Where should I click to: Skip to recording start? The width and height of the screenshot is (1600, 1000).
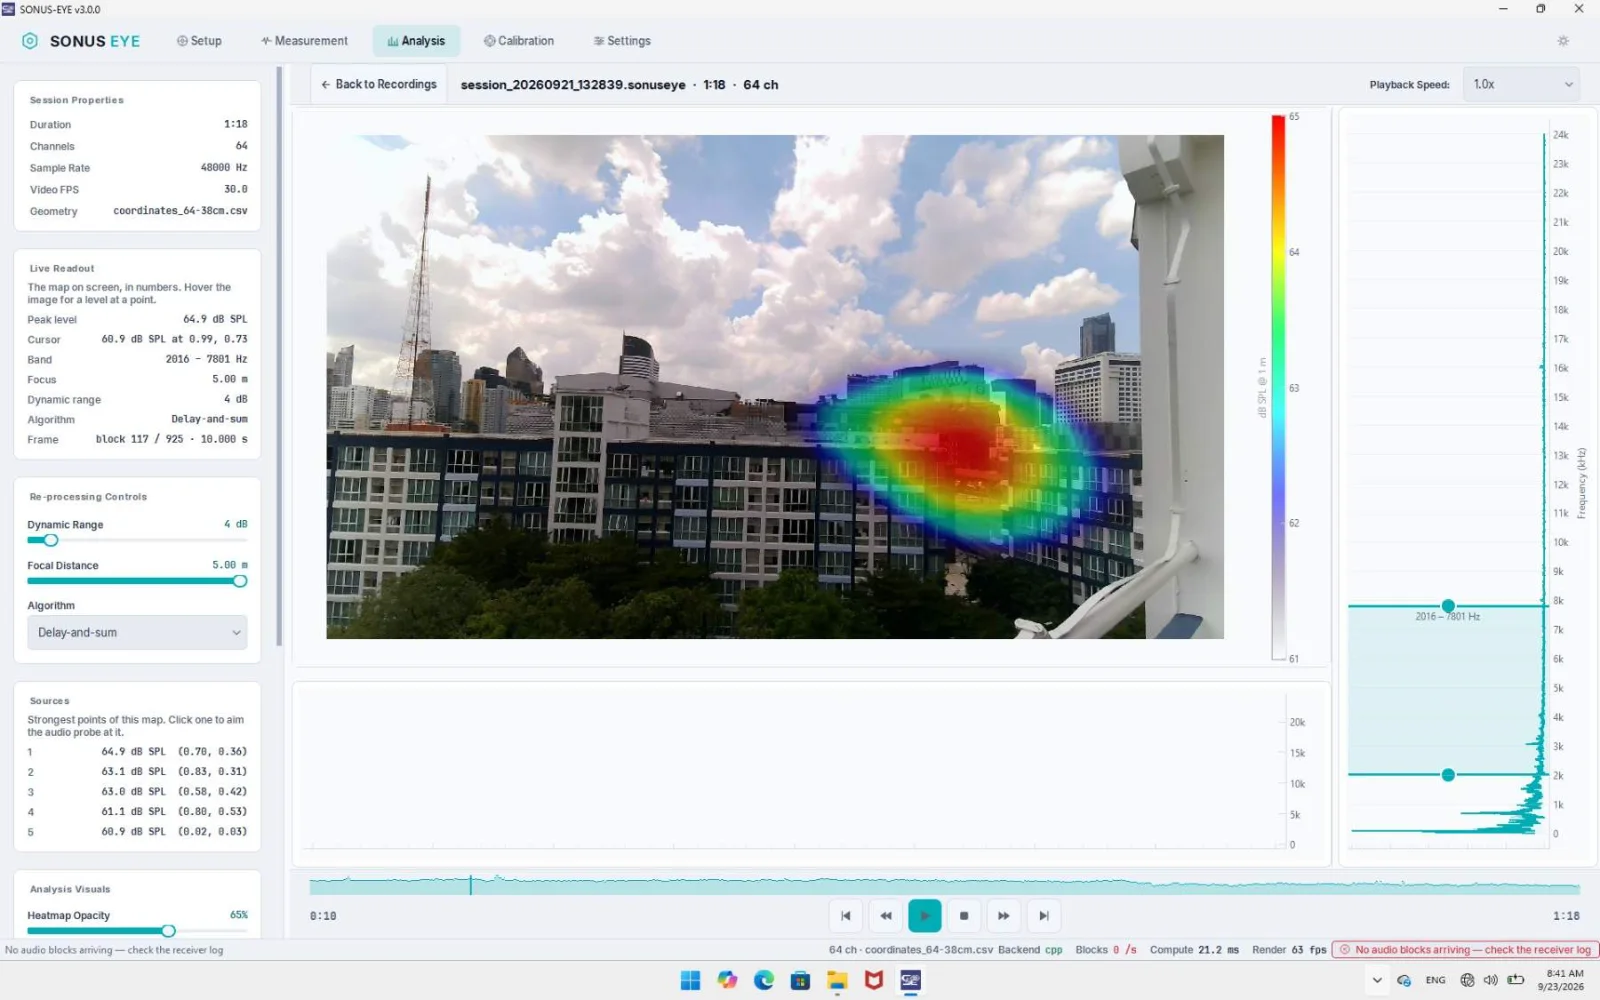(x=846, y=916)
